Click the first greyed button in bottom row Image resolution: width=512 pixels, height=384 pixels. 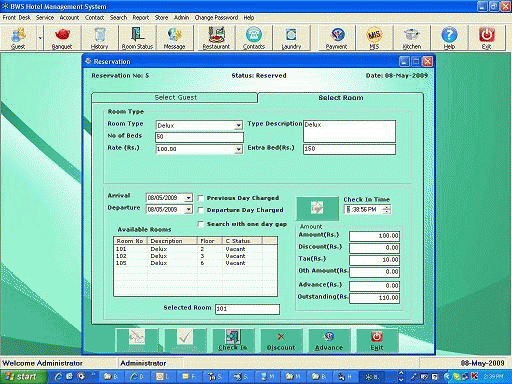[137, 340]
